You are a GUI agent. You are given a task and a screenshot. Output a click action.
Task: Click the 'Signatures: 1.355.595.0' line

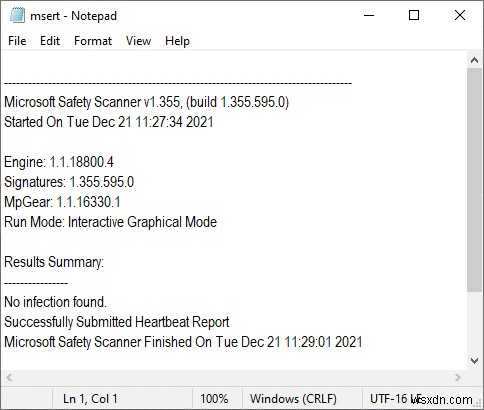69,182
